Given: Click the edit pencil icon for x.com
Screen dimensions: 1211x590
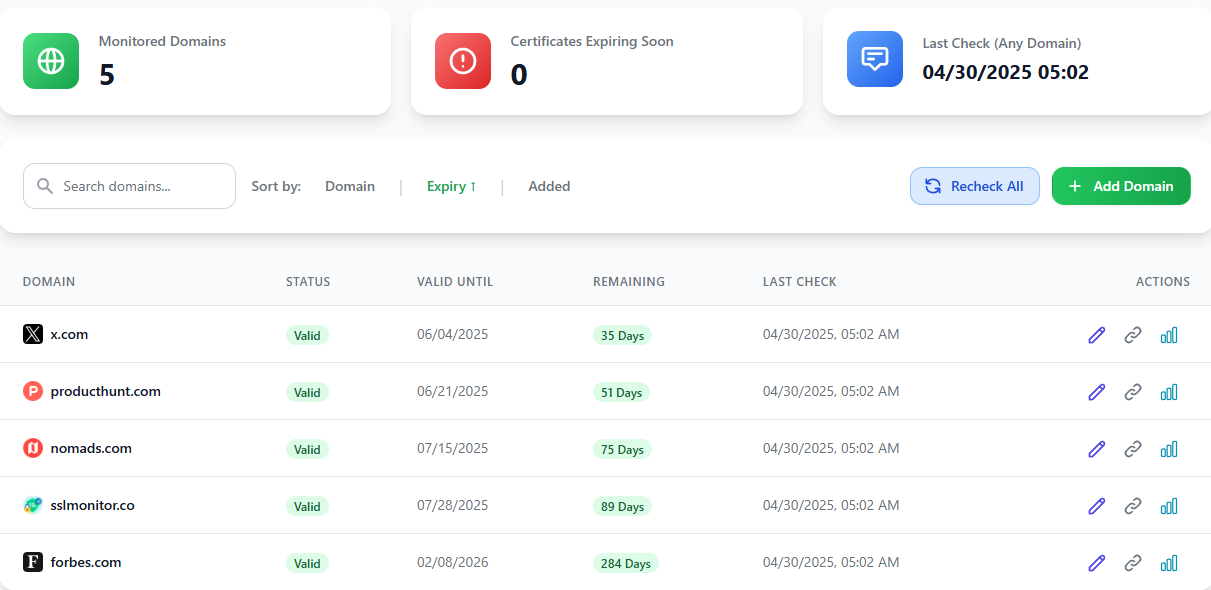Looking at the screenshot, I should [x=1096, y=335].
